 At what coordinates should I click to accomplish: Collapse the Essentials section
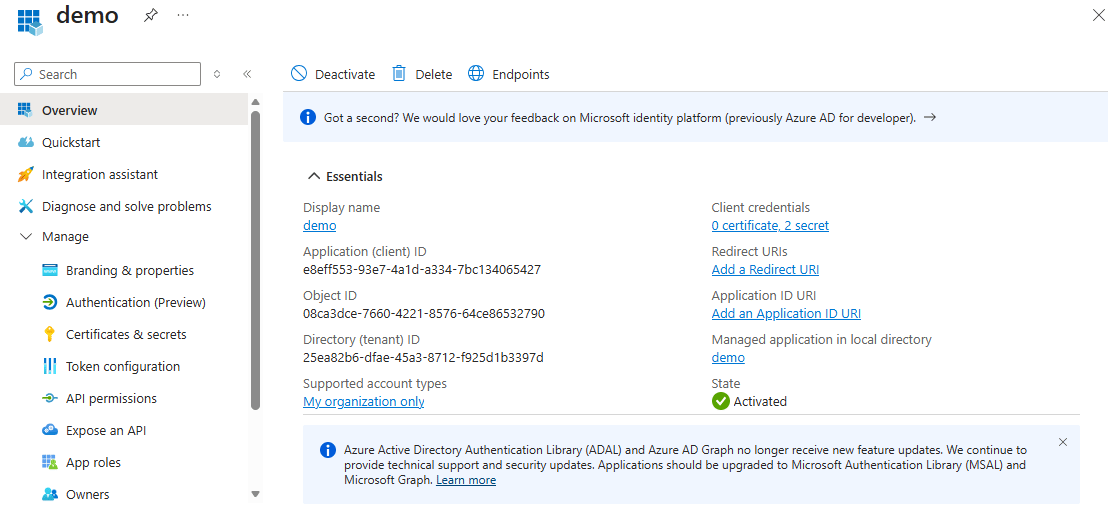coord(314,177)
